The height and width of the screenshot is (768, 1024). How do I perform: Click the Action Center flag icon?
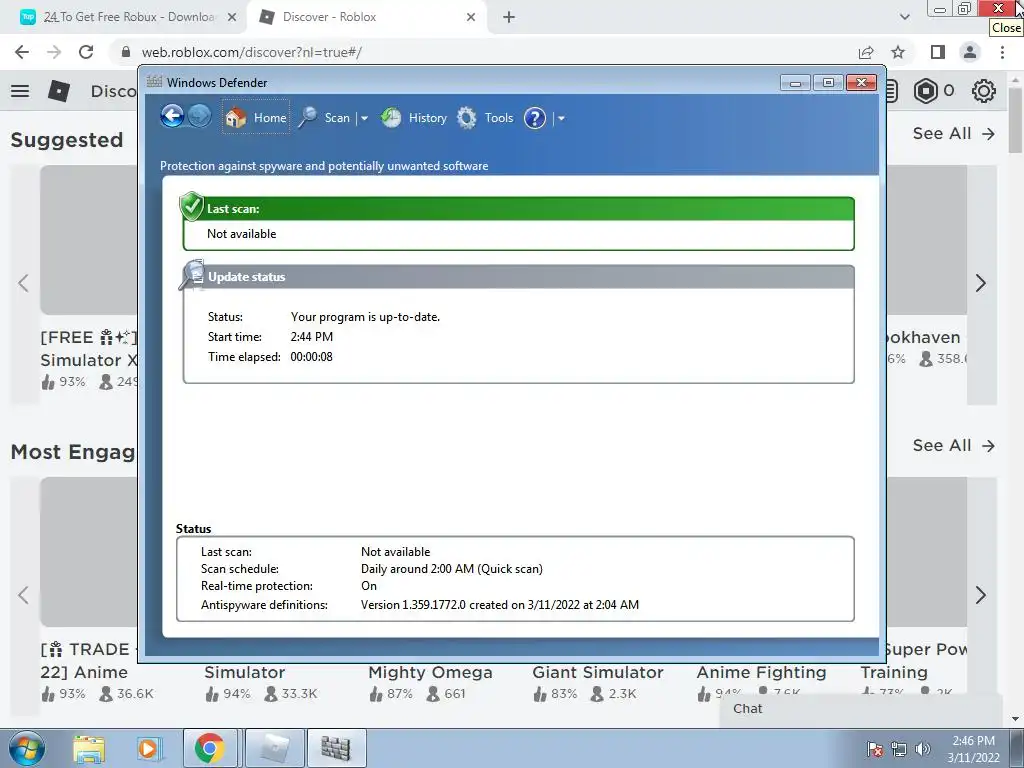(x=874, y=749)
